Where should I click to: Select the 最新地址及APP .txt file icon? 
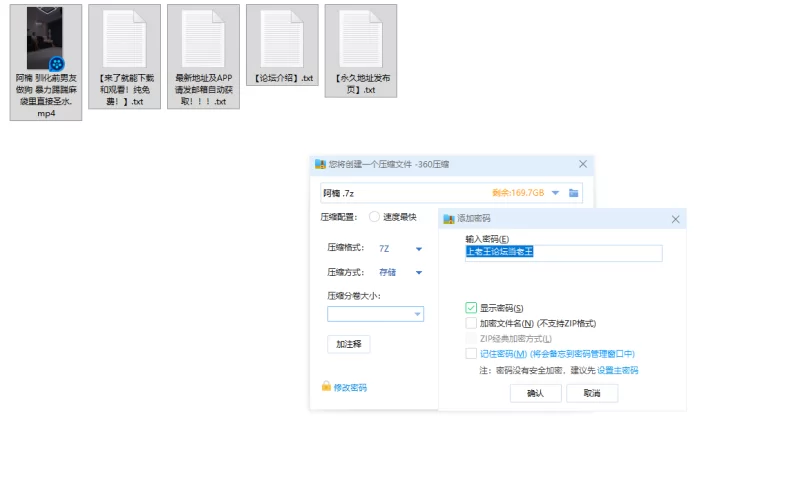pos(203,39)
